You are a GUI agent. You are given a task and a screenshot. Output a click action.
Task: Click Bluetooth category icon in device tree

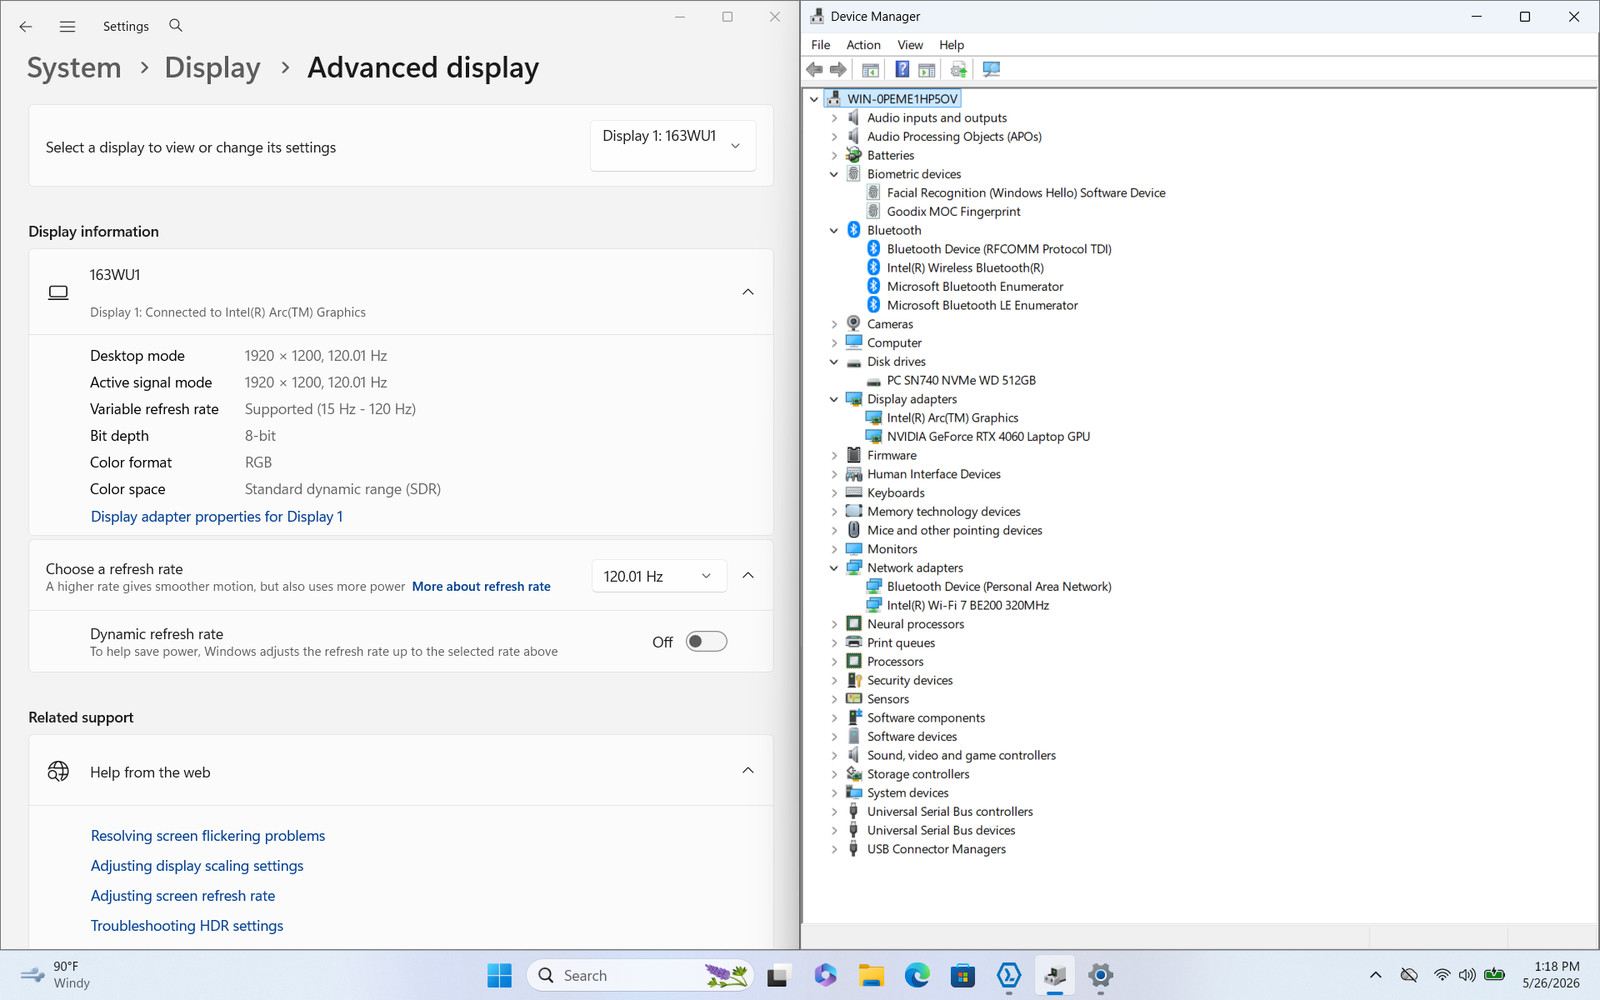click(x=854, y=230)
